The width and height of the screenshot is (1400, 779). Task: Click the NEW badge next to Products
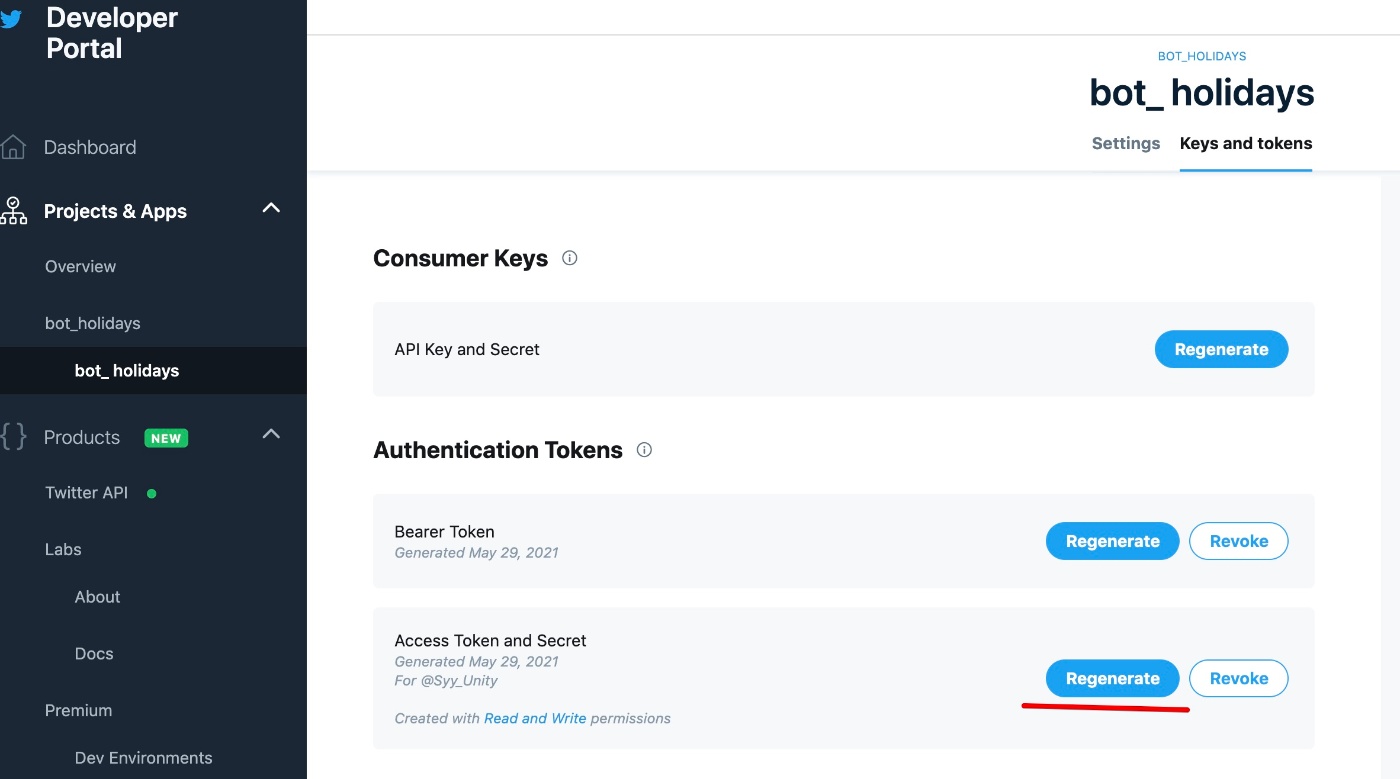pos(166,438)
